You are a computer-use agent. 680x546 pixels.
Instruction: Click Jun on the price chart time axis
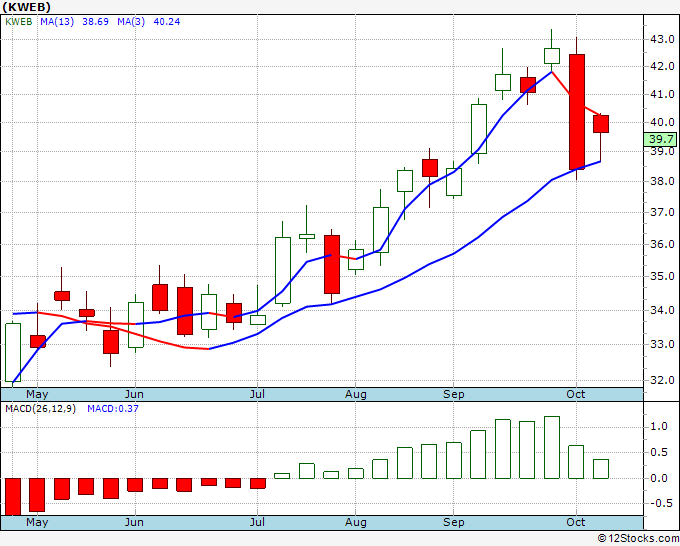(134, 394)
